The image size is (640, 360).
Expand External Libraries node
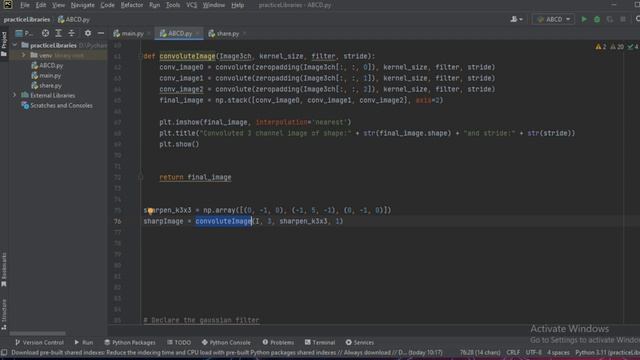pyautogui.click(x=15, y=95)
